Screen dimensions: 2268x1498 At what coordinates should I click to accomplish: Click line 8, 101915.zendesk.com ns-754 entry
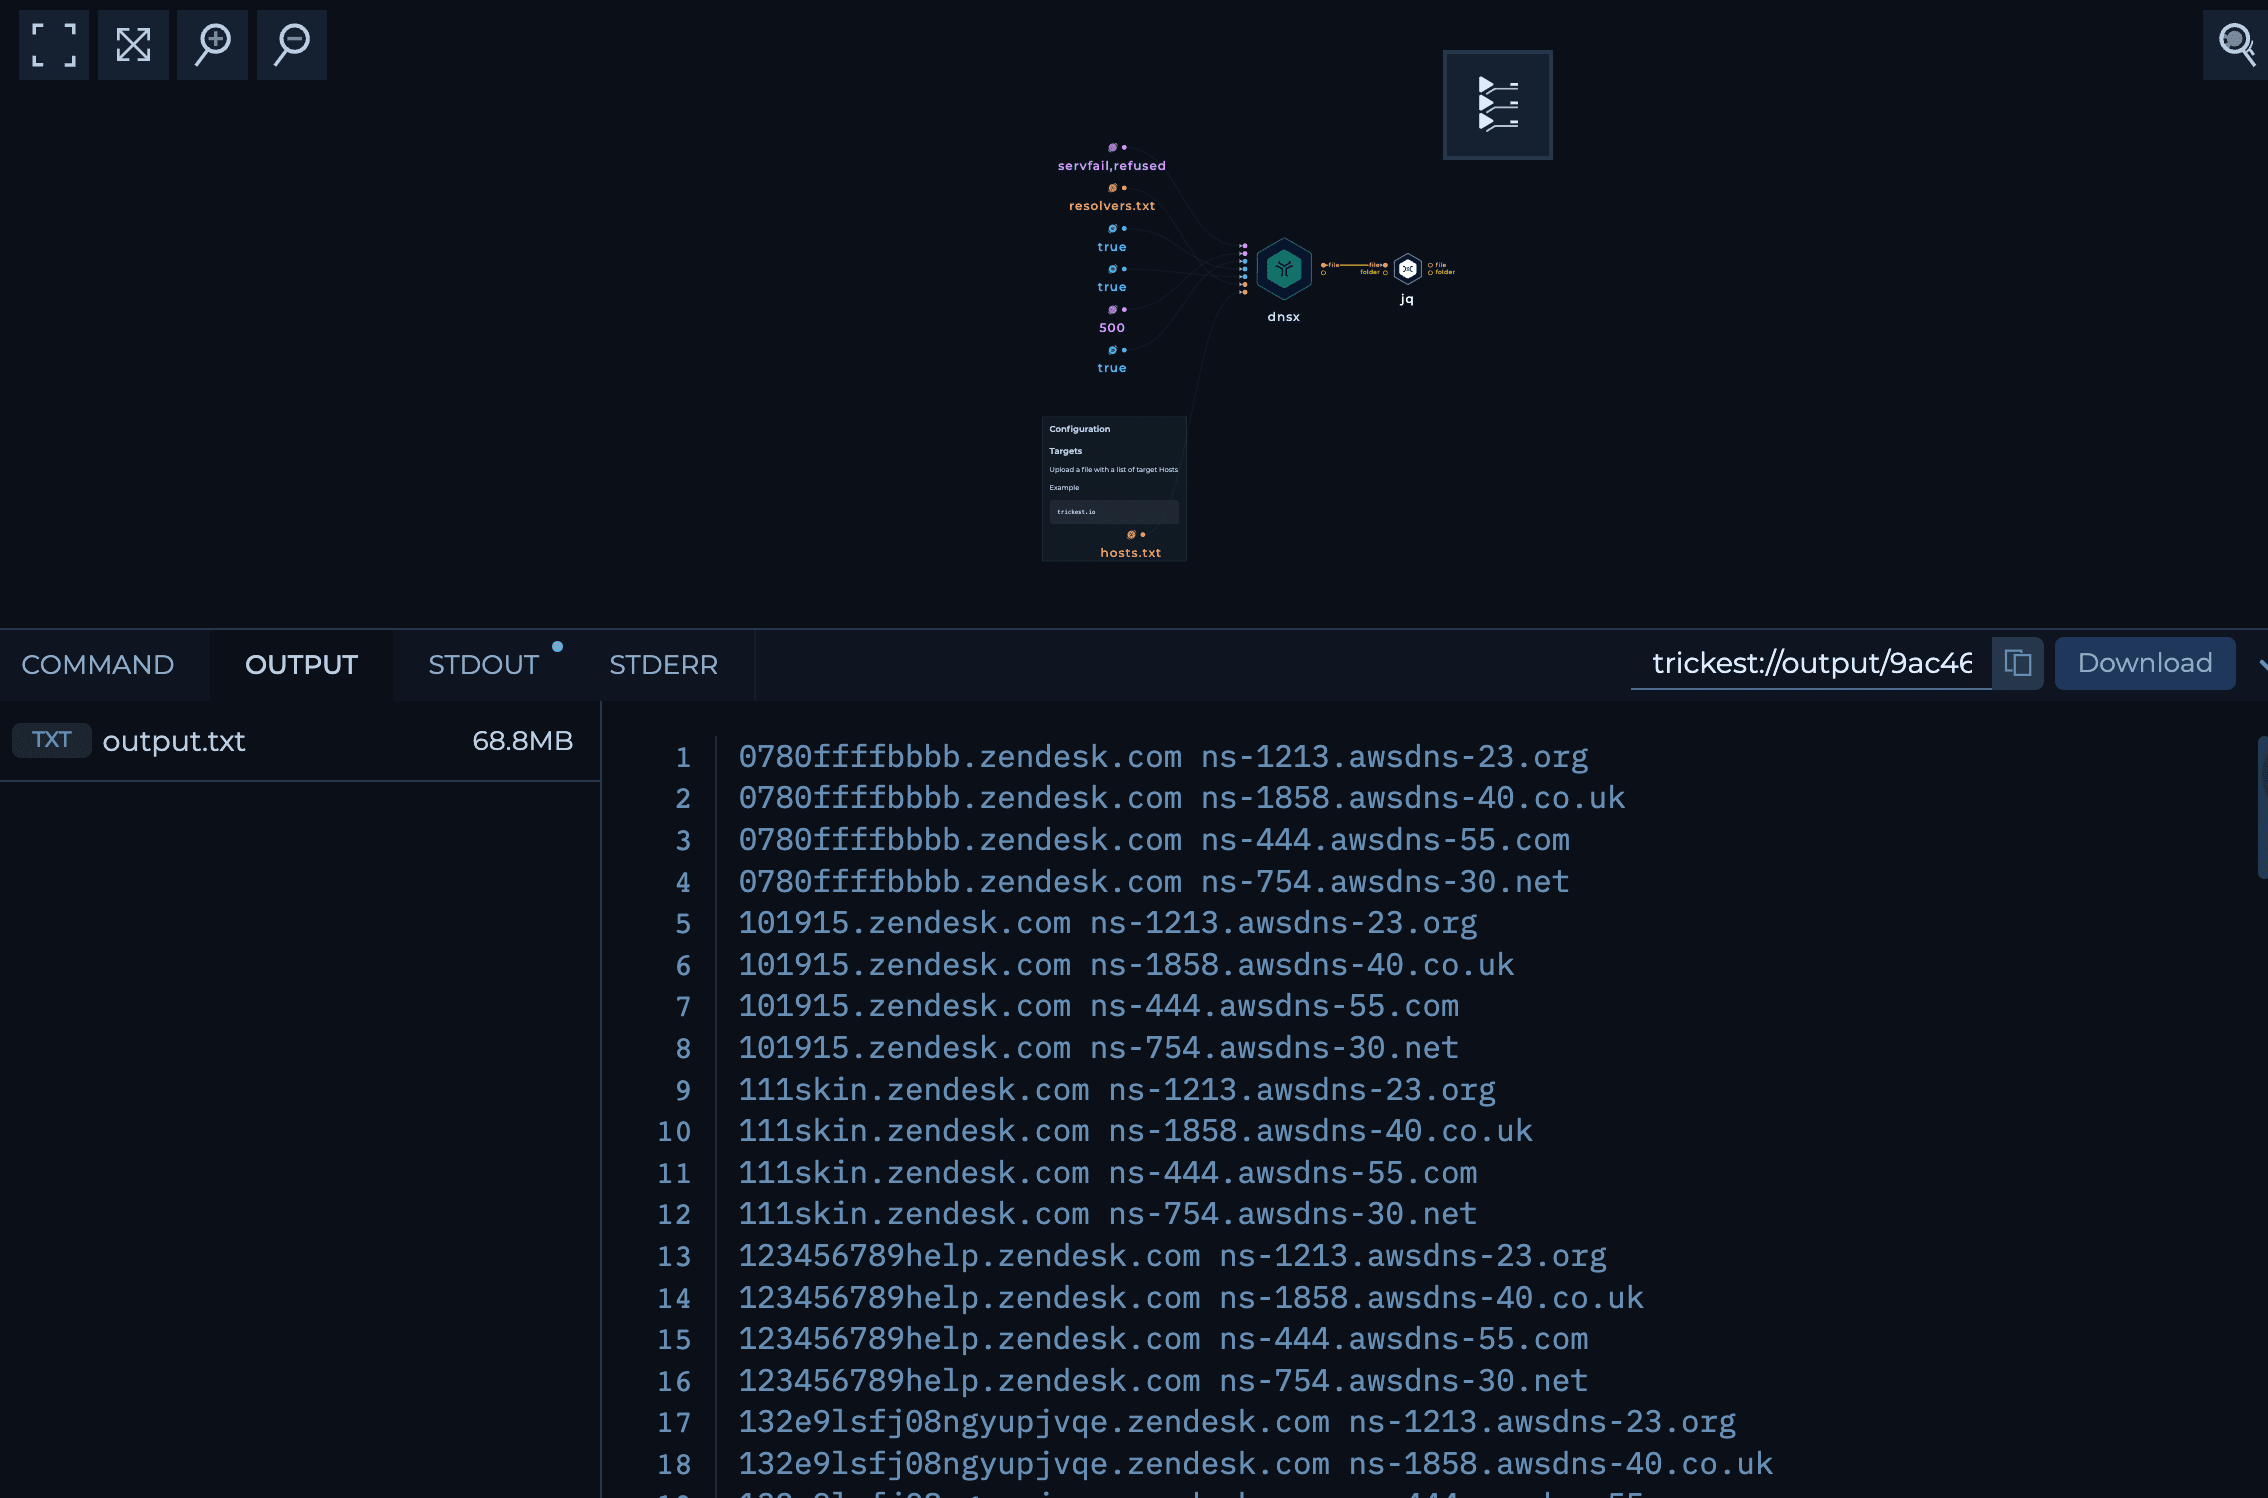pyautogui.click(x=1099, y=1048)
